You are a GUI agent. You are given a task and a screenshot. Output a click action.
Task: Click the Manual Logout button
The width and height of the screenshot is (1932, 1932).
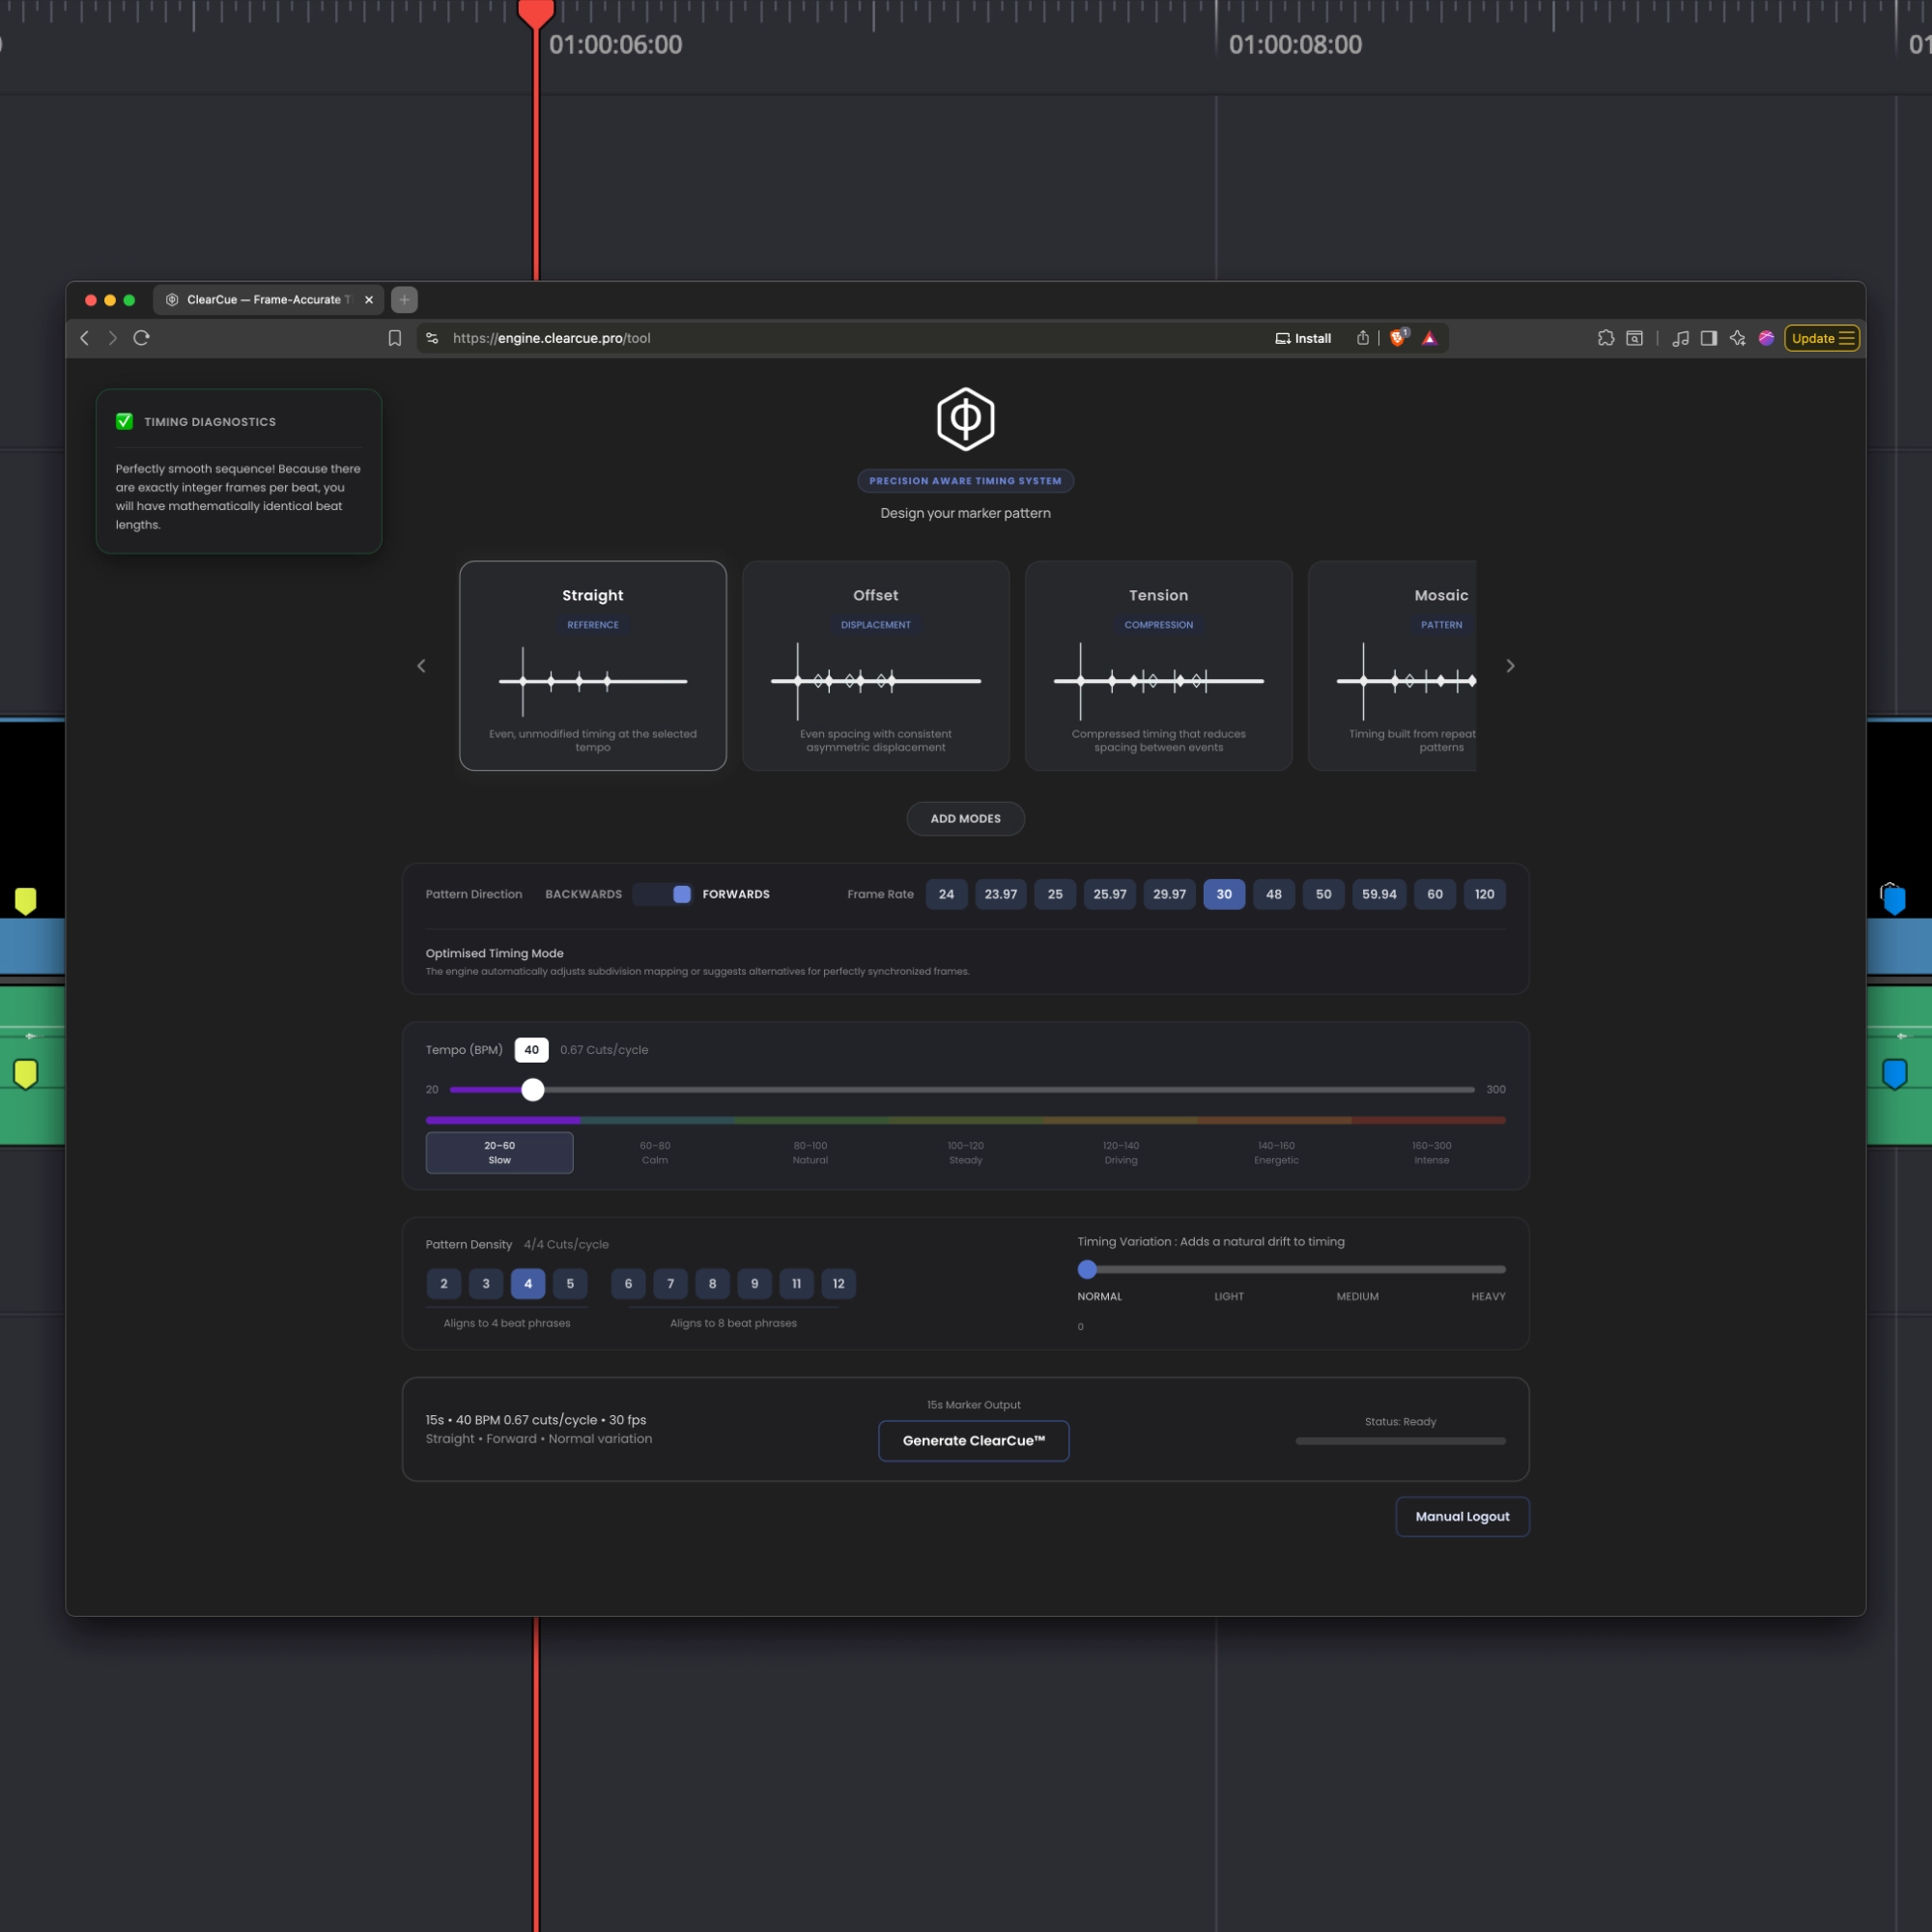coord(1462,1516)
